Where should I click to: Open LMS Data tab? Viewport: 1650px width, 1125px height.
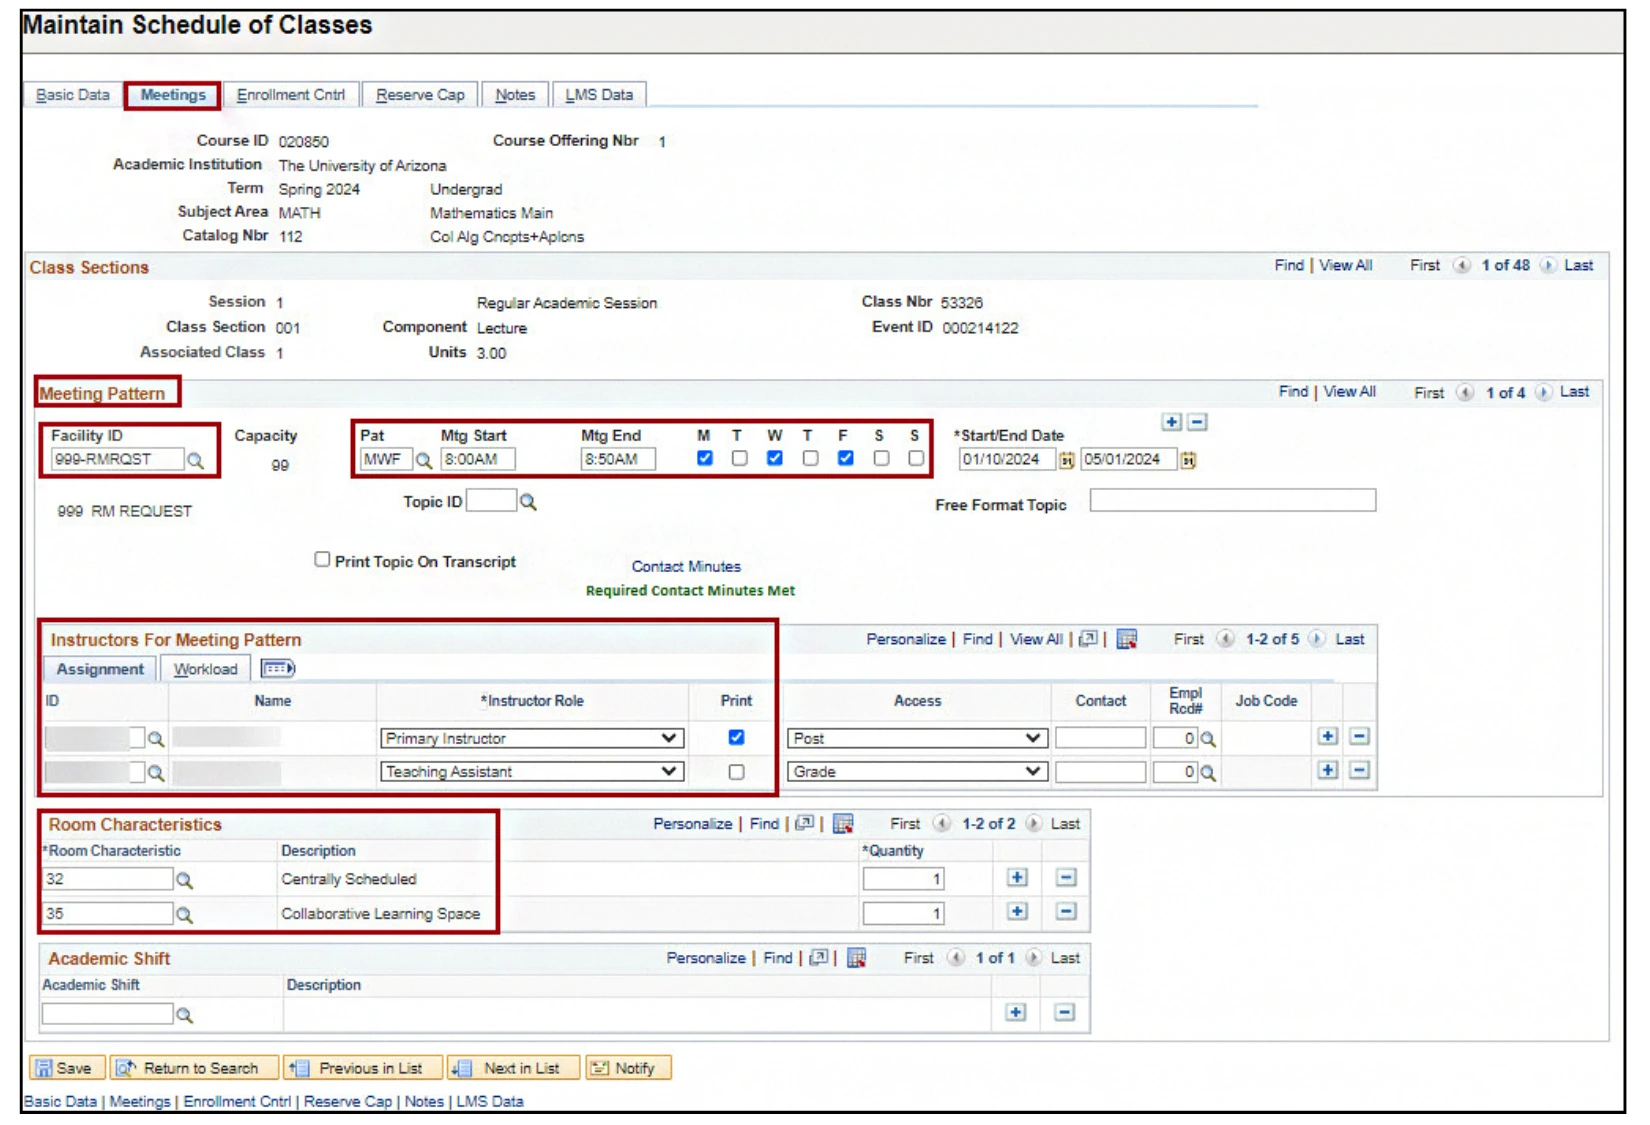tap(599, 95)
